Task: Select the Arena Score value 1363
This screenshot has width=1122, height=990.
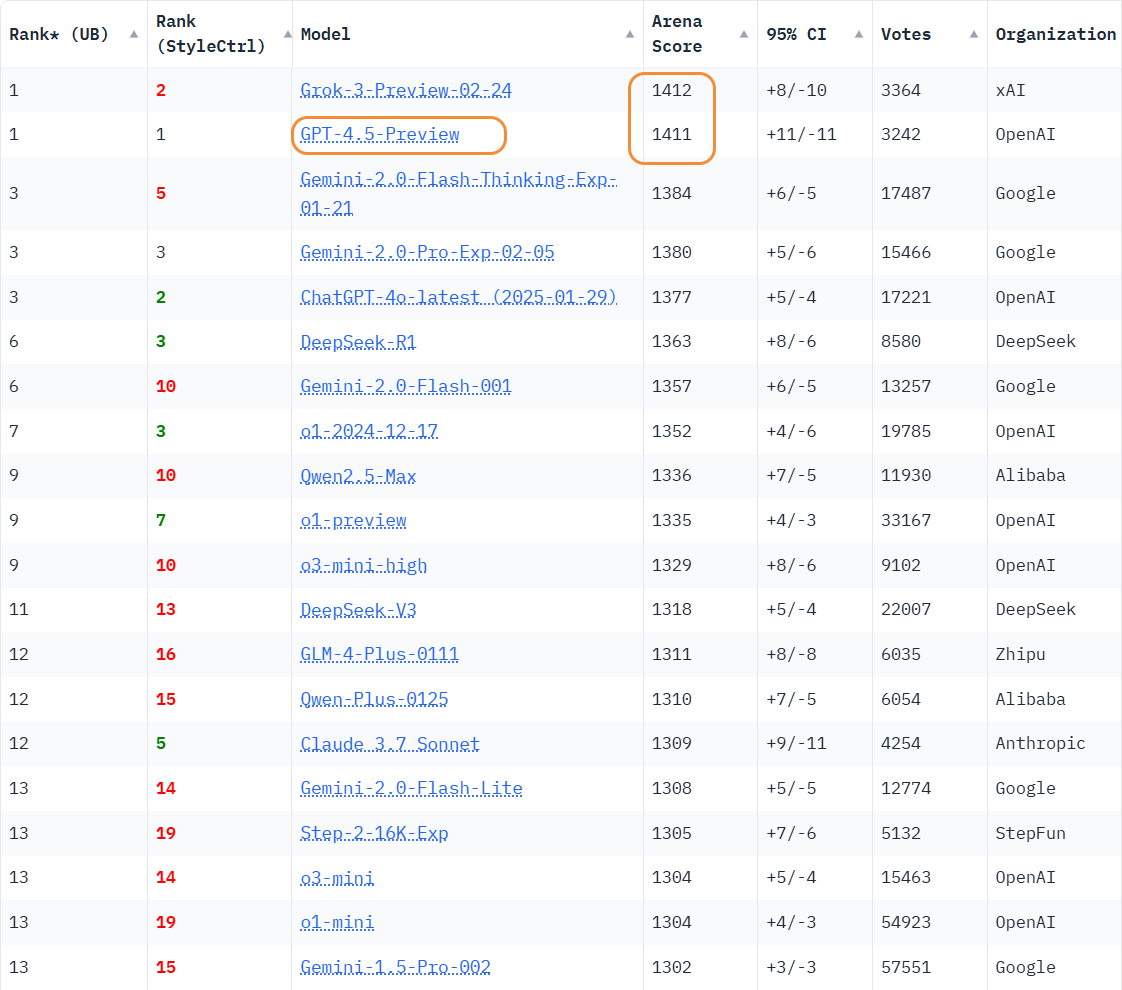Action: [x=672, y=342]
